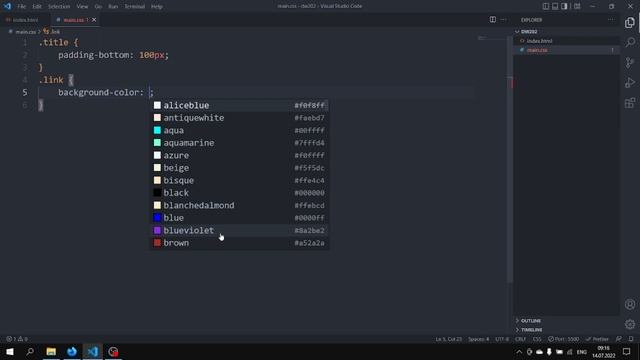Select the aliceblue suggestion
The width and height of the screenshot is (640, 360).
tap(239, 105)
